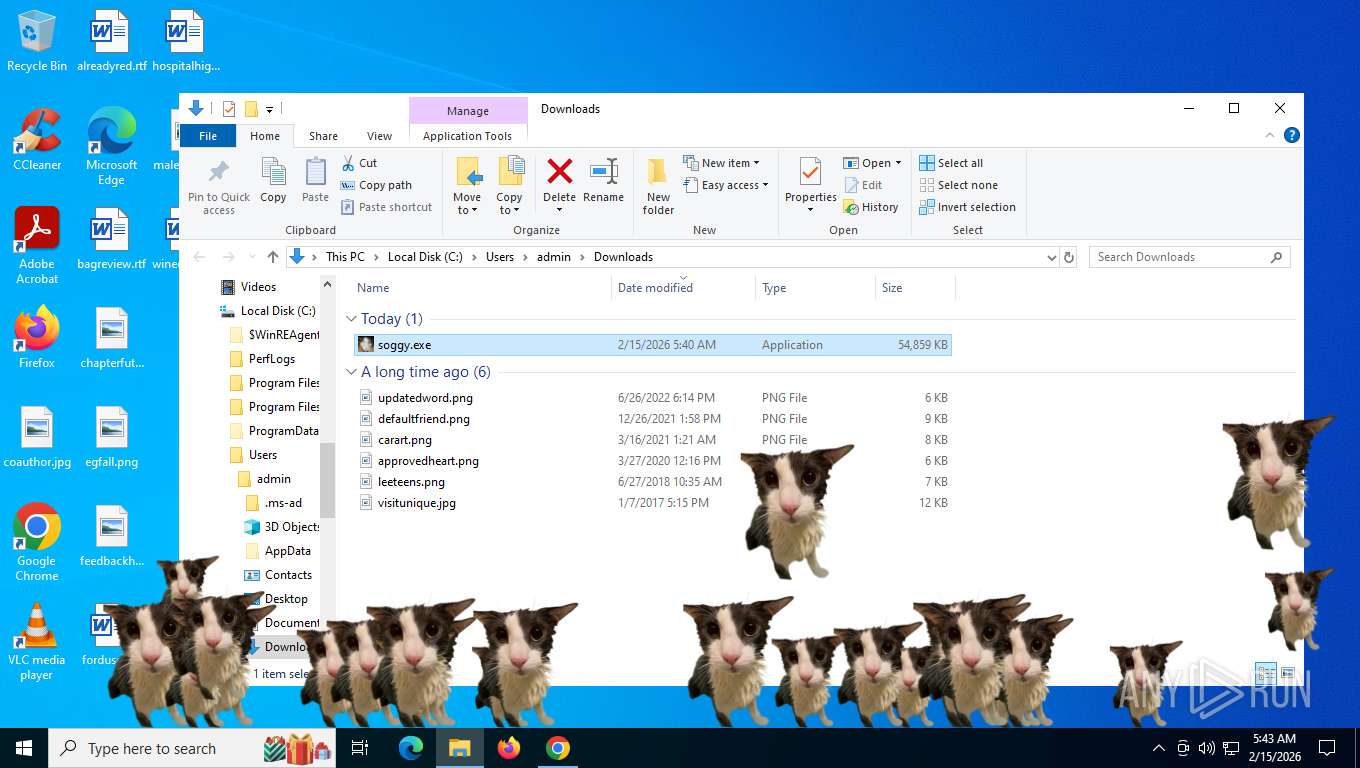Click Select all

click(951, 163)
